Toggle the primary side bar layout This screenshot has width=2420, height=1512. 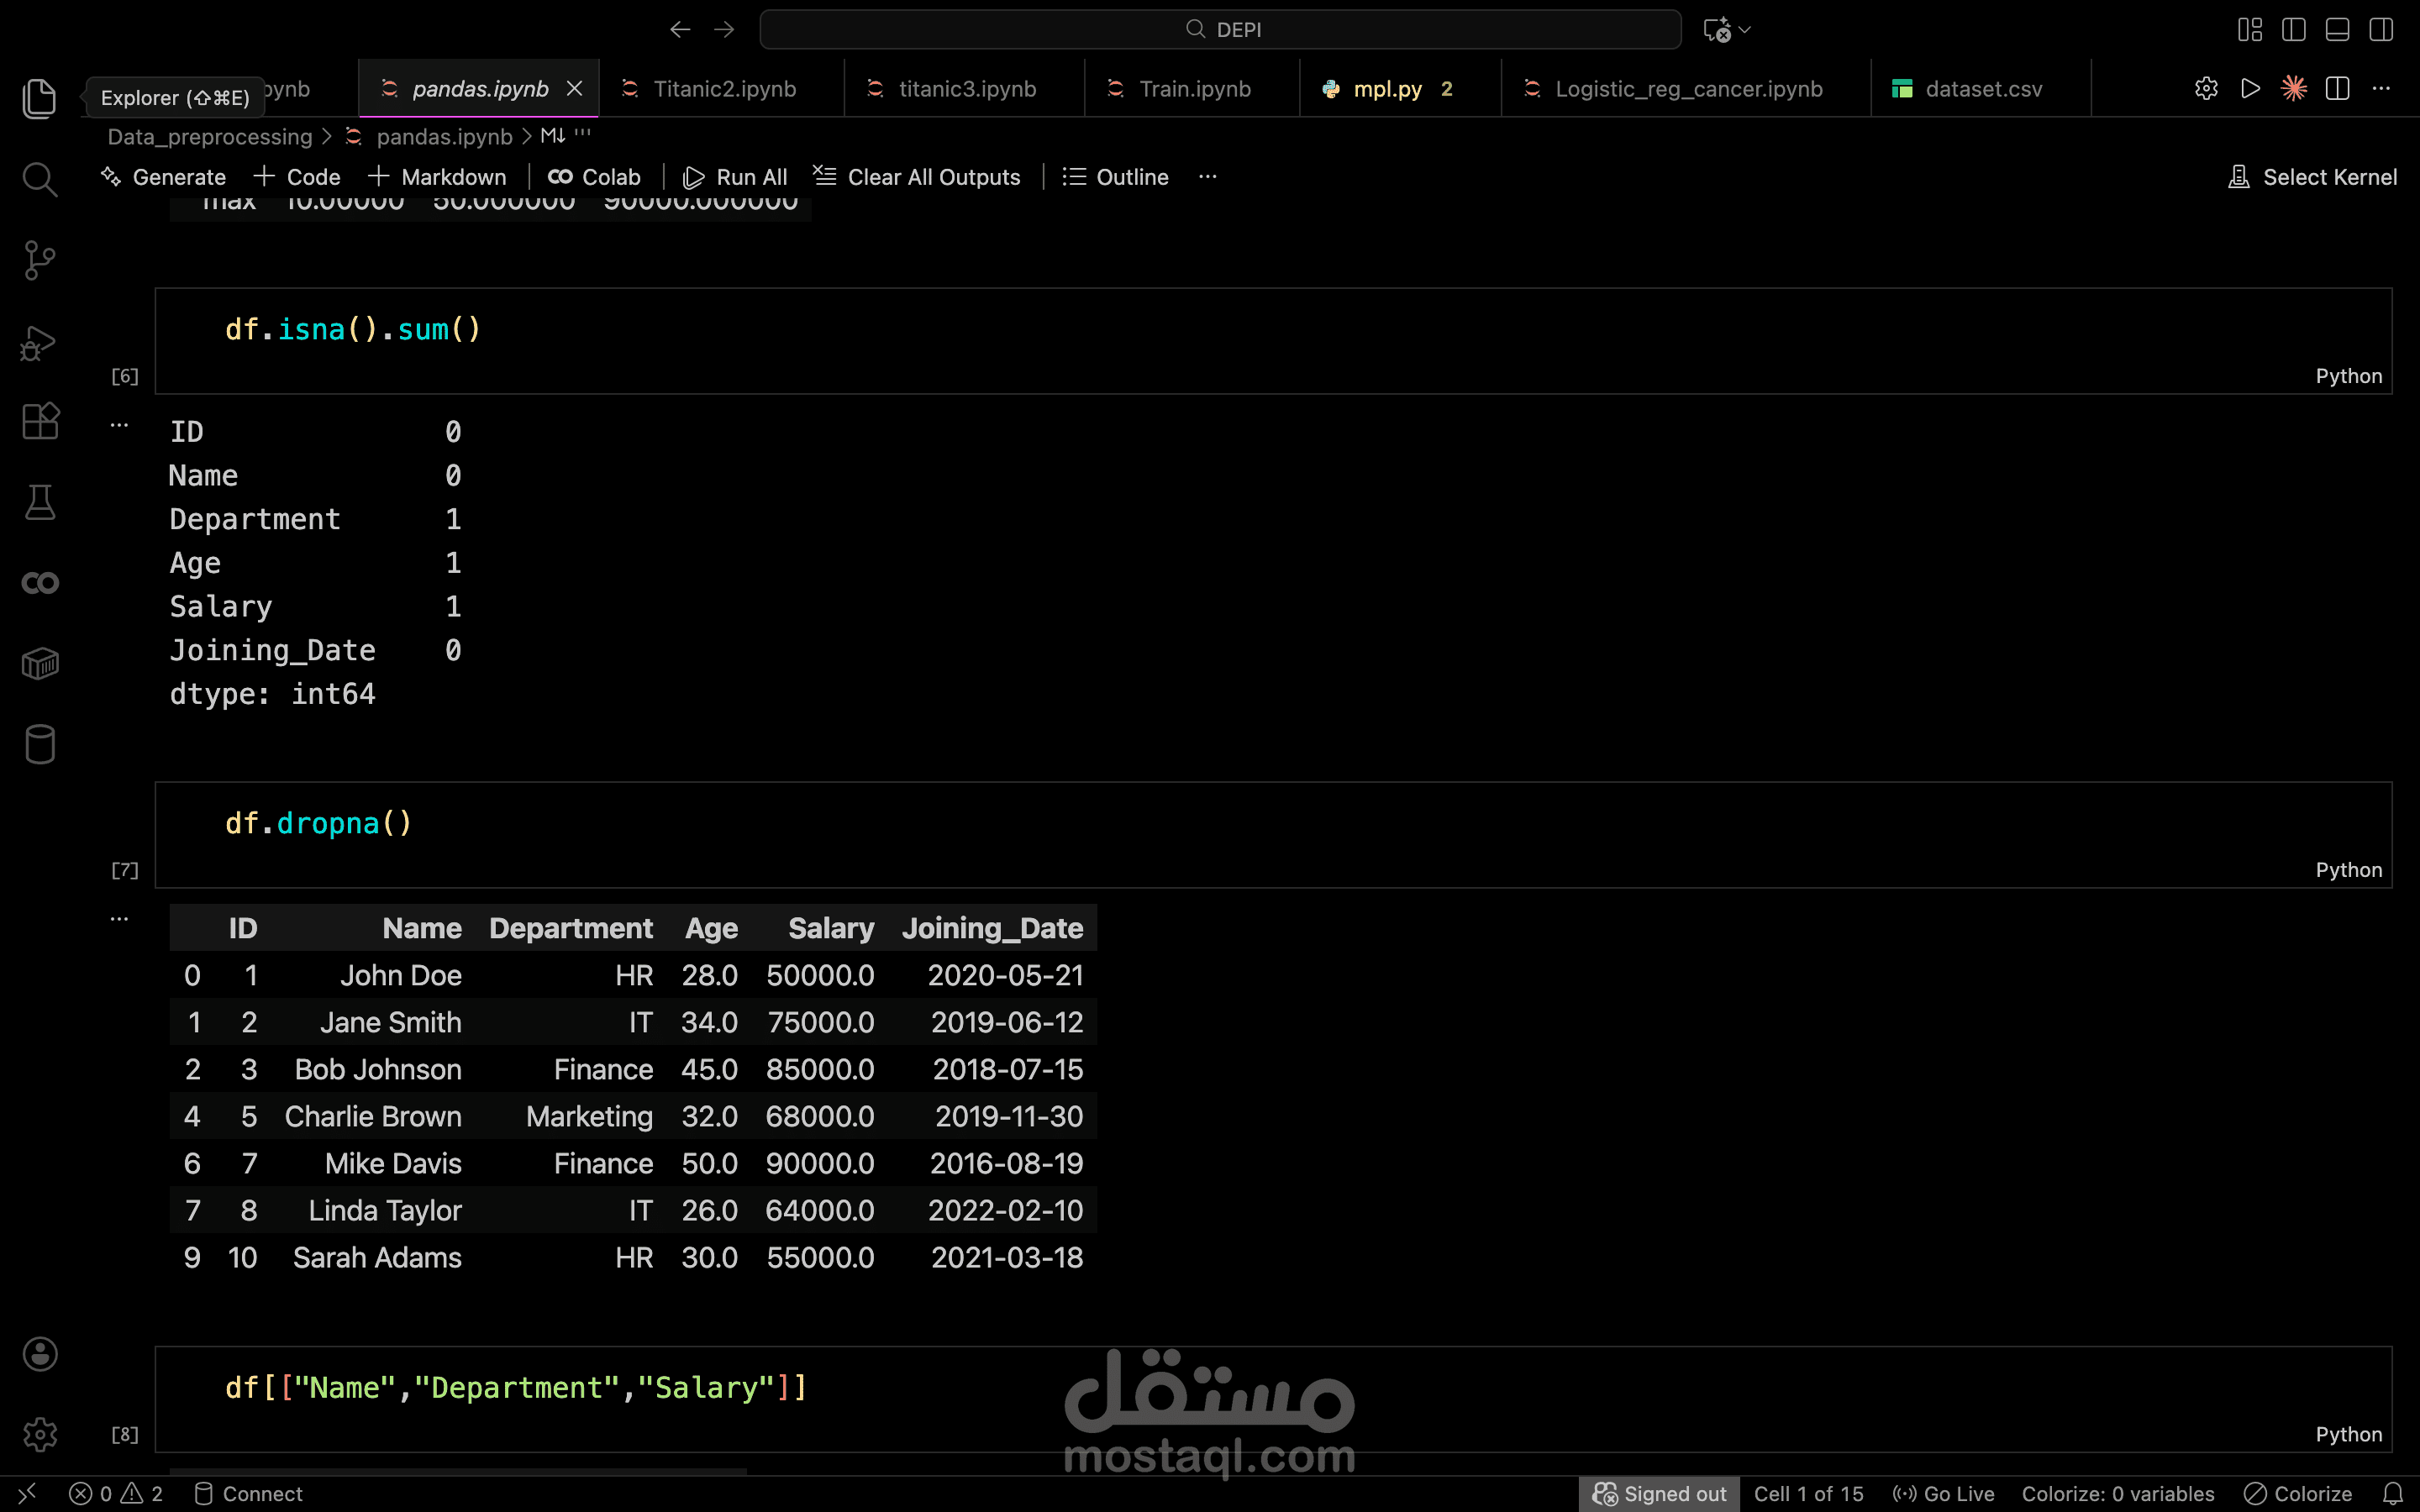(2294, 30)
